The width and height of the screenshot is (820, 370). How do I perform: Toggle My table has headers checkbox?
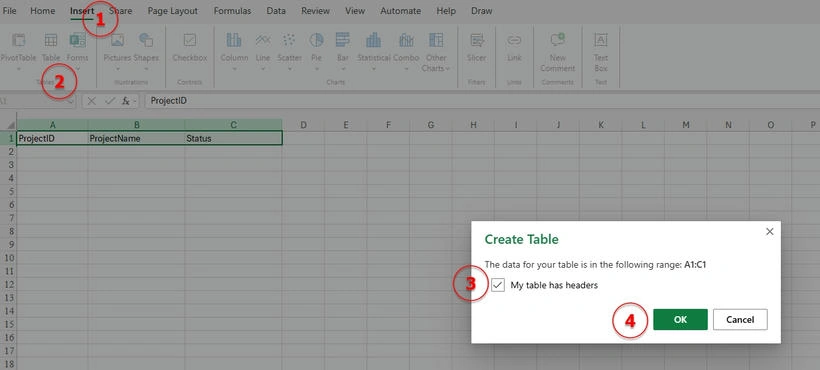[x=498, y=285]
